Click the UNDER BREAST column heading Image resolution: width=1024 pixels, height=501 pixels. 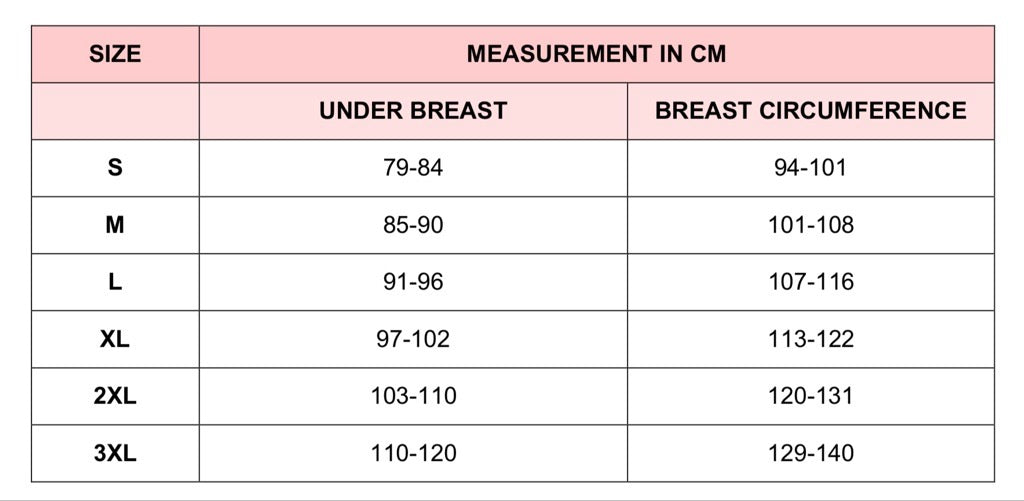pyautogui.click(x=413, y=111)
